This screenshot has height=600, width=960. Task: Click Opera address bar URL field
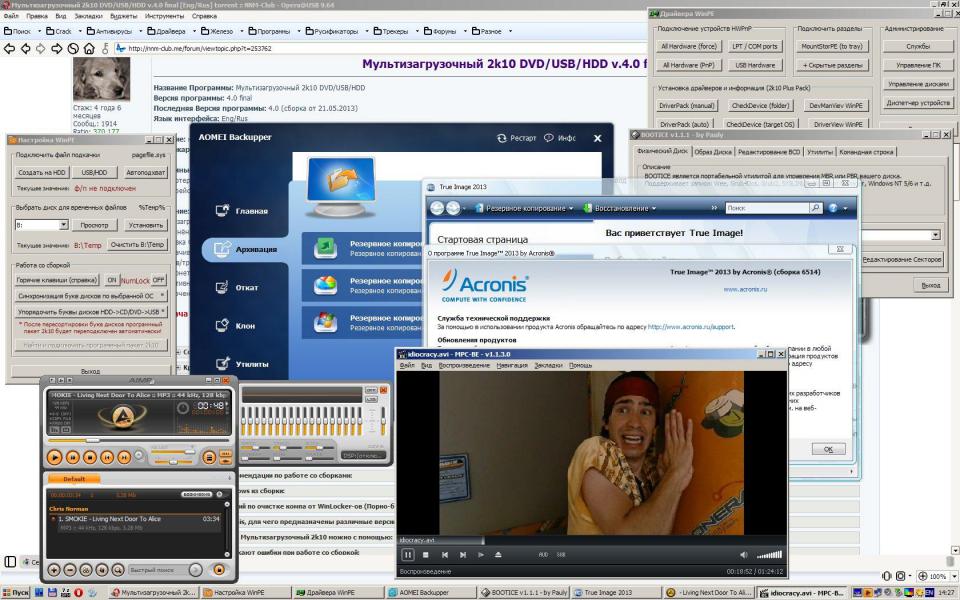point(380,48)
